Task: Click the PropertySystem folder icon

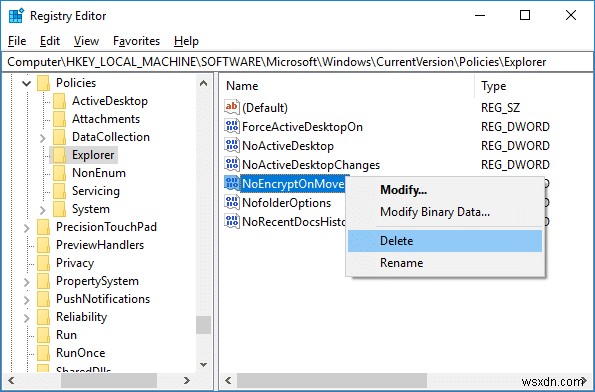Action: tap(44, 281)
